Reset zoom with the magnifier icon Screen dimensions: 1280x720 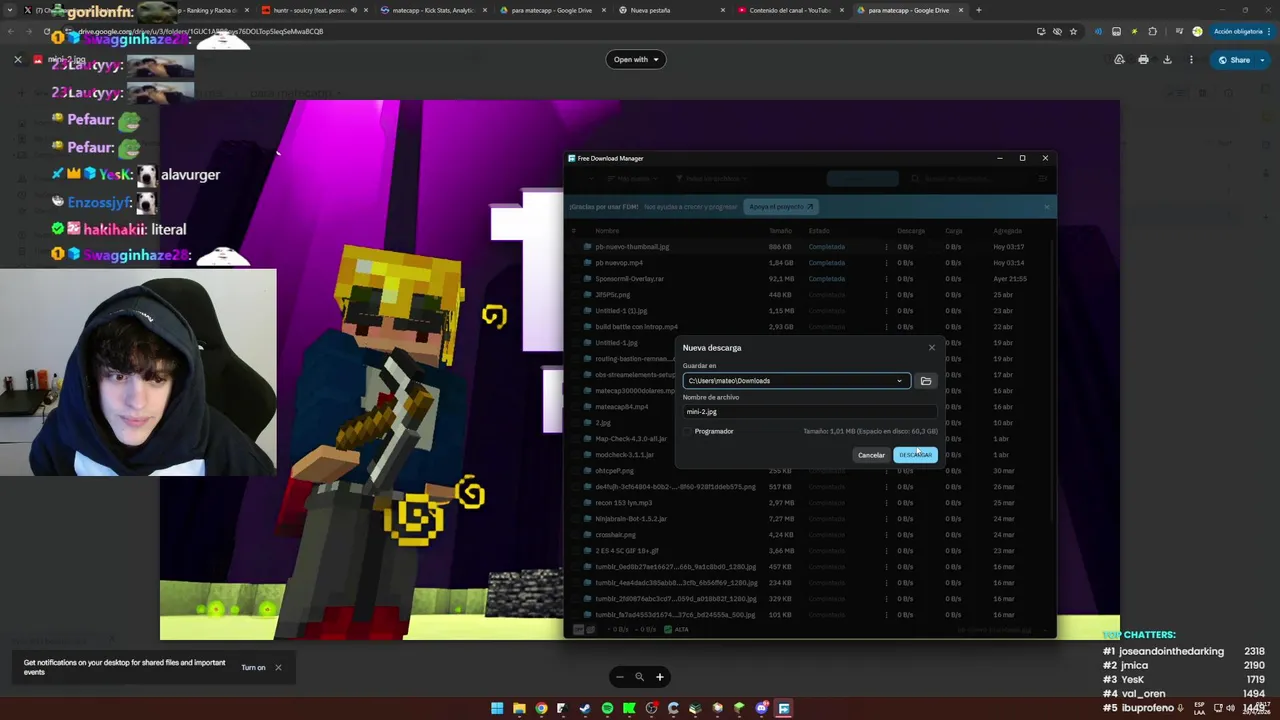point(639,677)
